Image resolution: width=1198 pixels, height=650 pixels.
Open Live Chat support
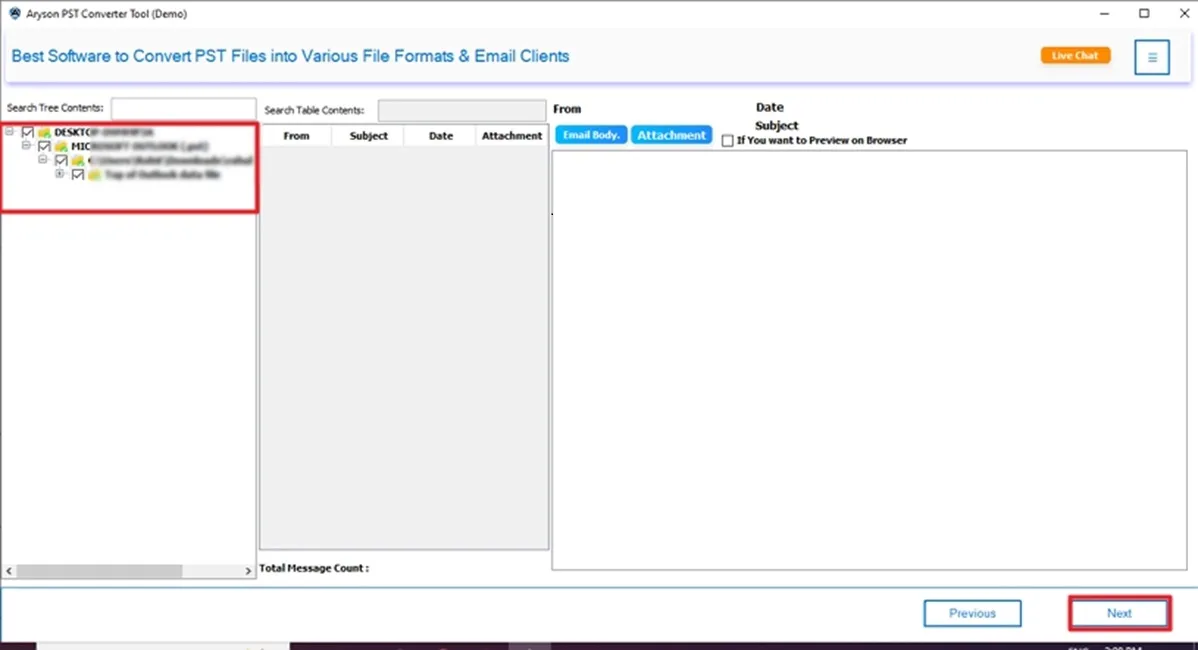(1075, 56)
